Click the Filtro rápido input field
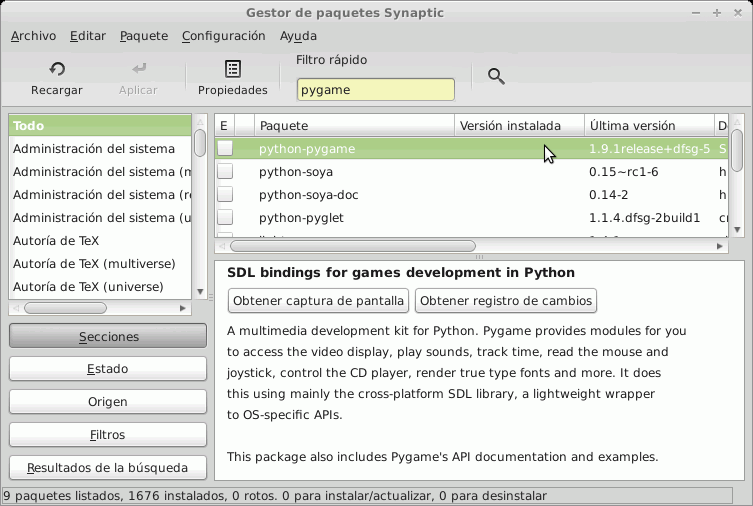This screenshot has height=506, width=753. pyautogui.click(x=376, y=90)
